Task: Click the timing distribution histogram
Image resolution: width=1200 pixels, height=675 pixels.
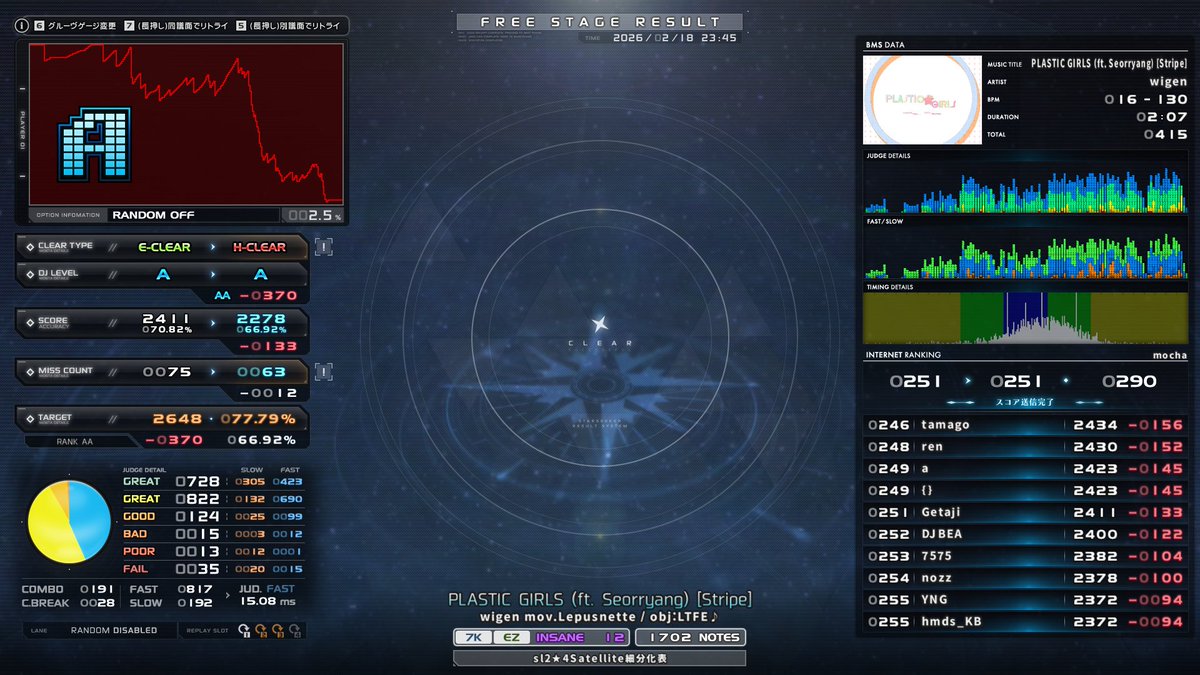Action: pyautogui.click(x=1024, y=316)
